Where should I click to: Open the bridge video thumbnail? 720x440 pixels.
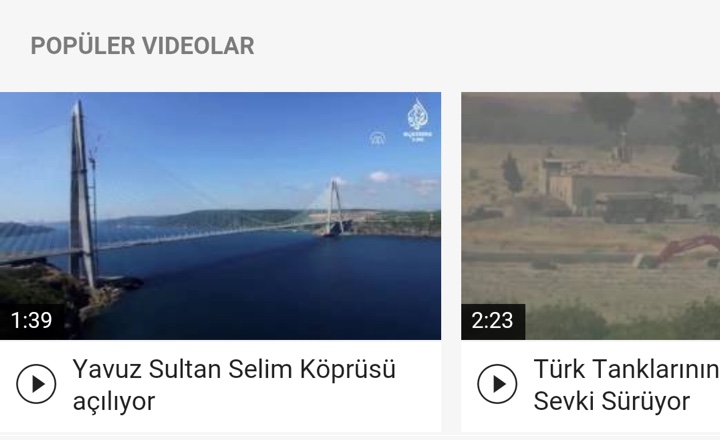point(220,216)
